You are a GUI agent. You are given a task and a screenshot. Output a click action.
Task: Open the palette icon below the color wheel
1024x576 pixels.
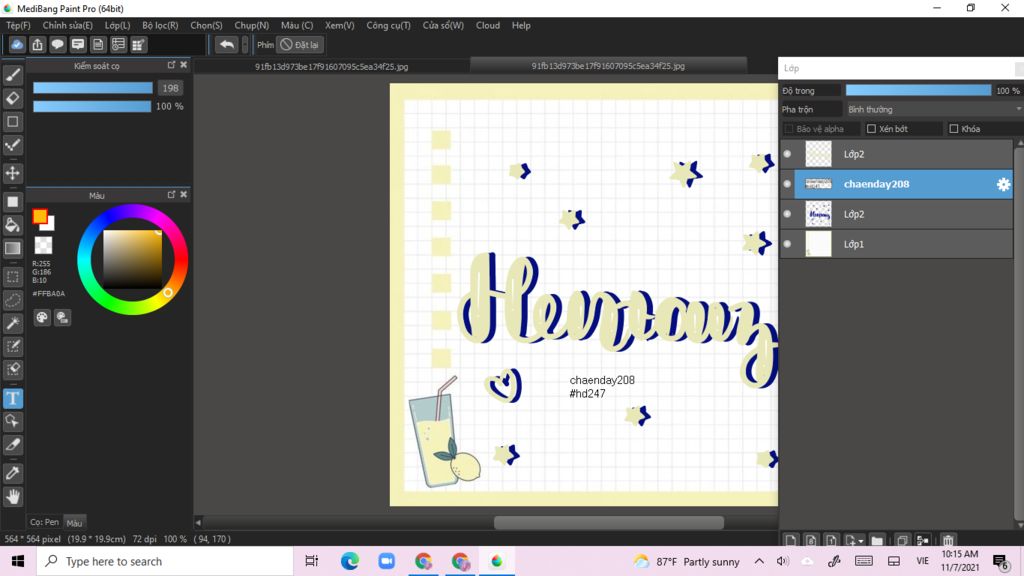[42, 317]
